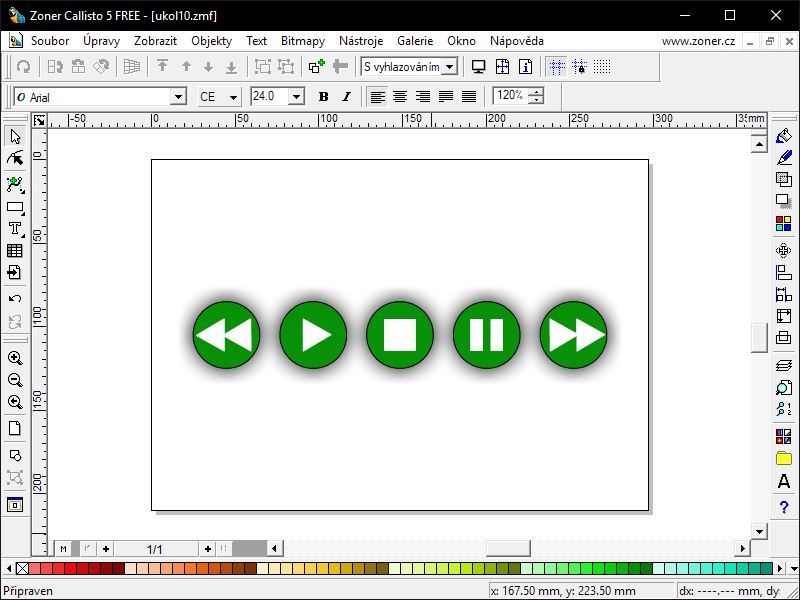Viewport: 800px width, 600px height.
Task: Enable justified text alignment
Action: (446, 96)
